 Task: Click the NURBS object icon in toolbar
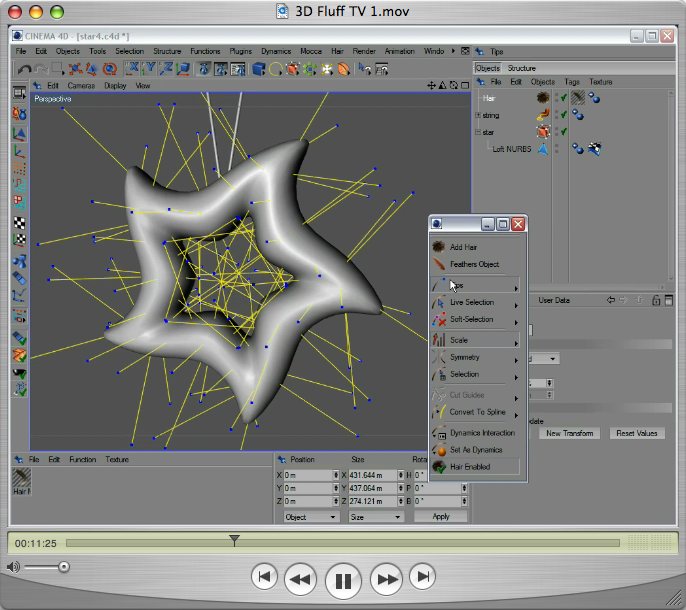tap(292, 69)
